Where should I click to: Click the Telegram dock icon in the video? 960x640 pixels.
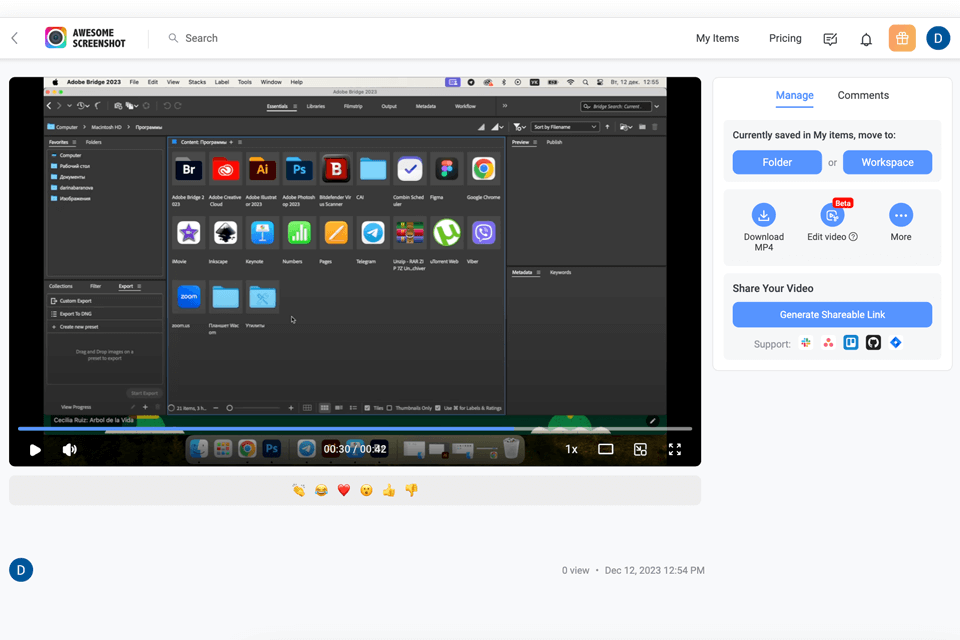coord(306,449)
